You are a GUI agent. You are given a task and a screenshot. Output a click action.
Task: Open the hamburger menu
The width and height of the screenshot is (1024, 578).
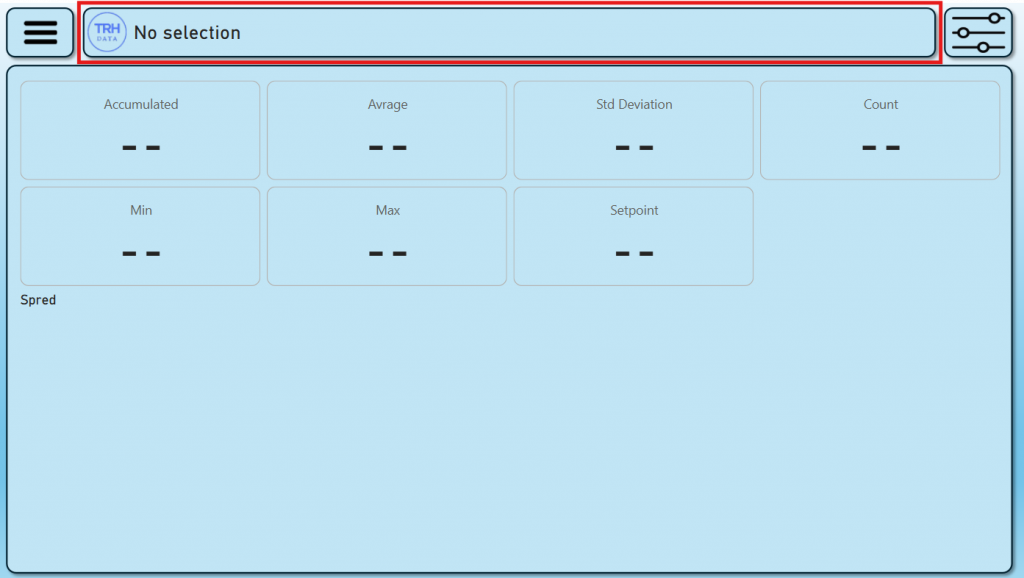(40, 33)
